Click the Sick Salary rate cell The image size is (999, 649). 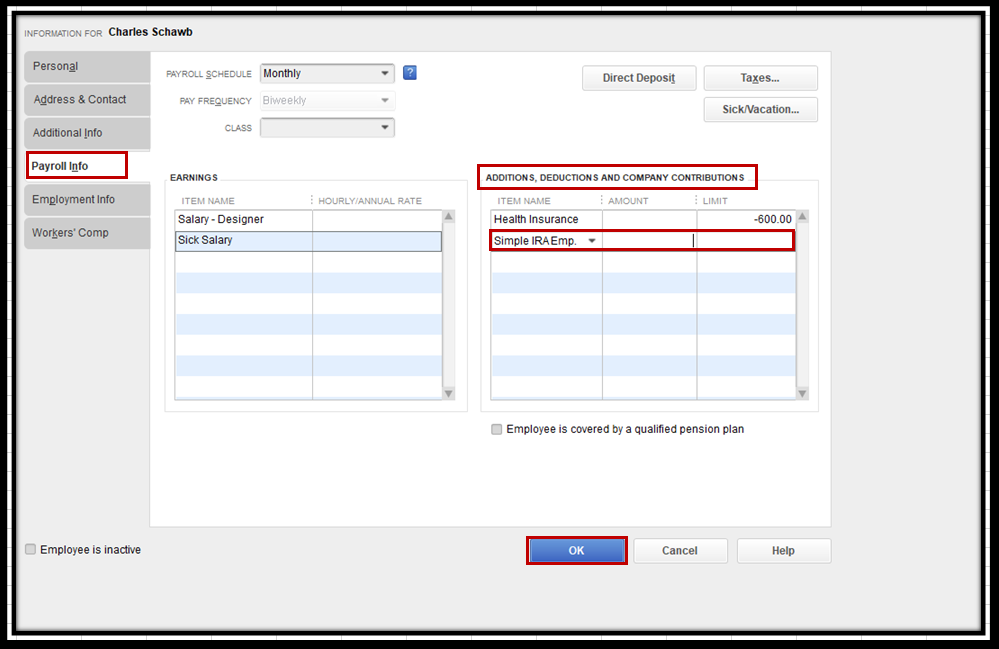click(377, 241)
